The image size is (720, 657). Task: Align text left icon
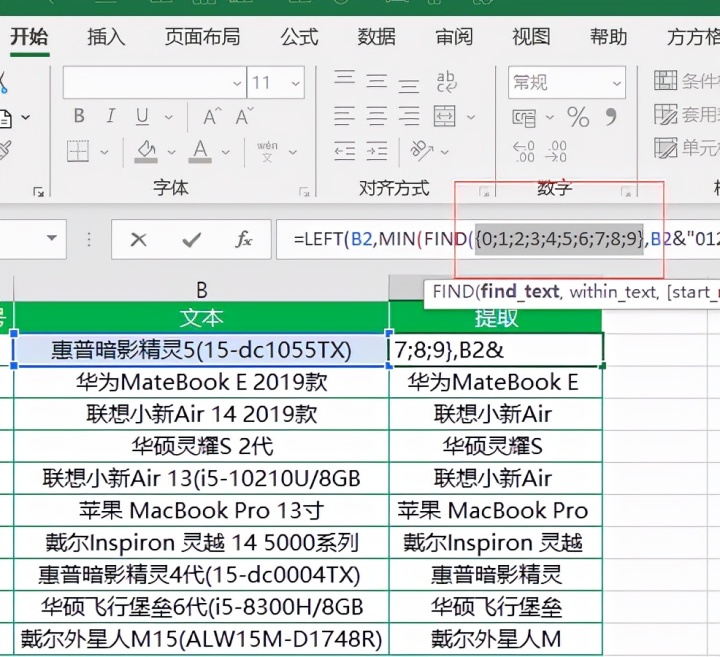344,116
